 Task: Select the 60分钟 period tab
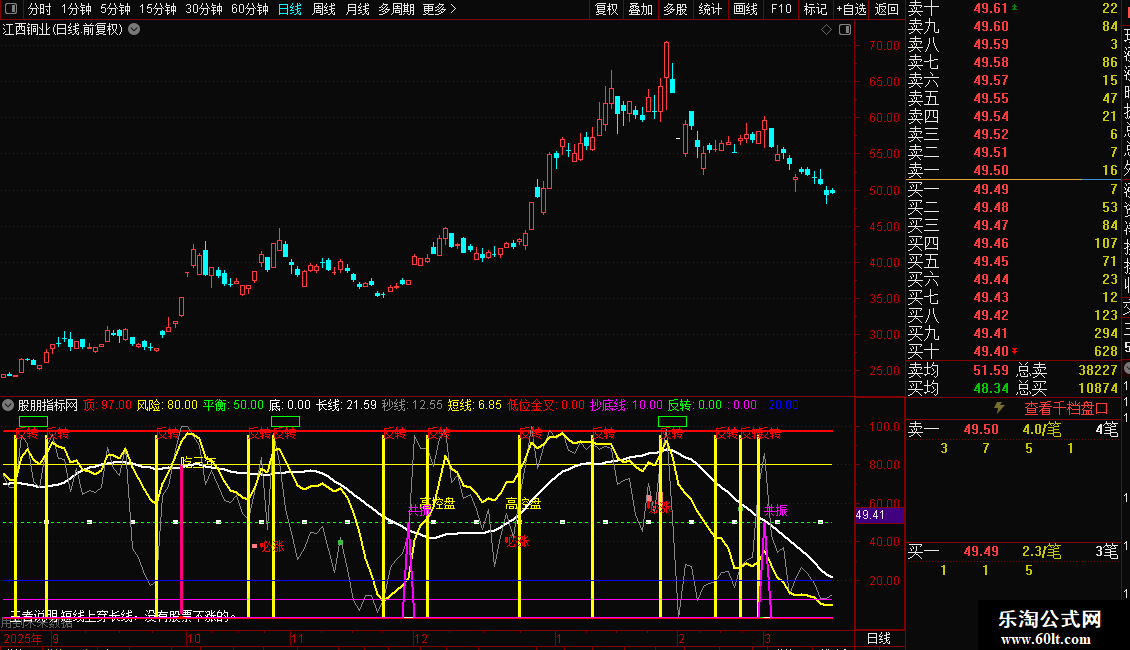pyautogui.click(x=249, y=9)
